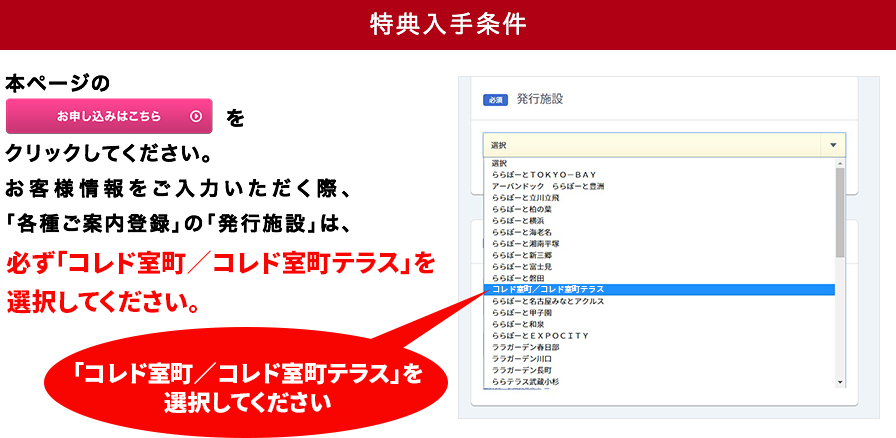Click the dropdown list scrollbar thumb
Image resolution: width=896 pixels, height=438 pixels.
tap(840, 215)
